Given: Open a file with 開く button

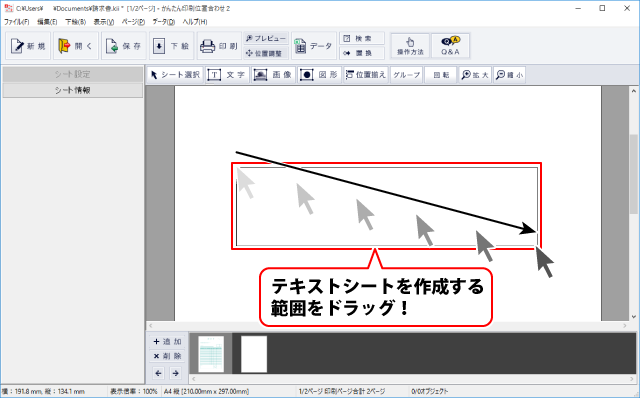Looking at the screenshot, I should (x=76, y=46).
